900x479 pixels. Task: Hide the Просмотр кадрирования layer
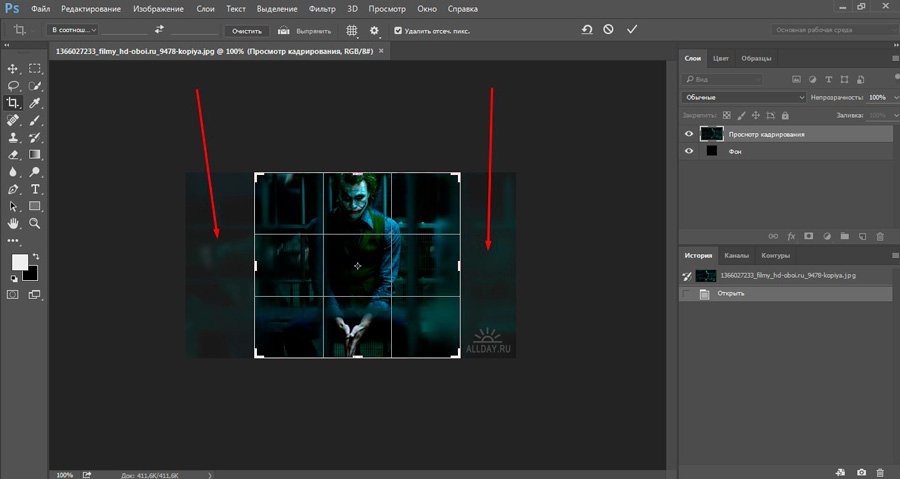click(689, 134)
